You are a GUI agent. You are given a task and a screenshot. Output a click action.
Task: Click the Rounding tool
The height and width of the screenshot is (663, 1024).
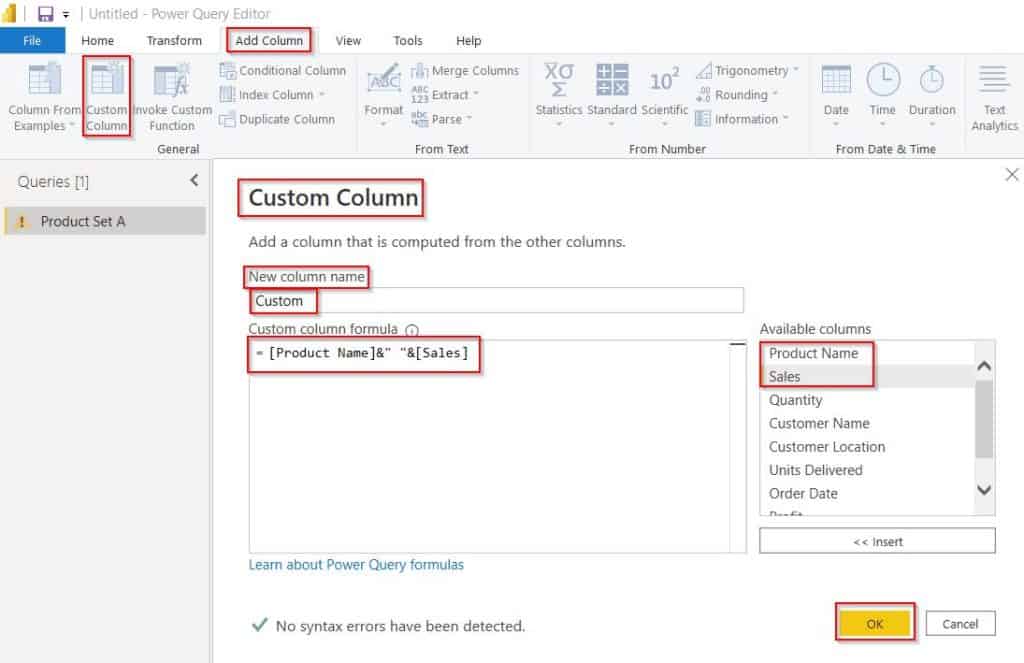737,95
